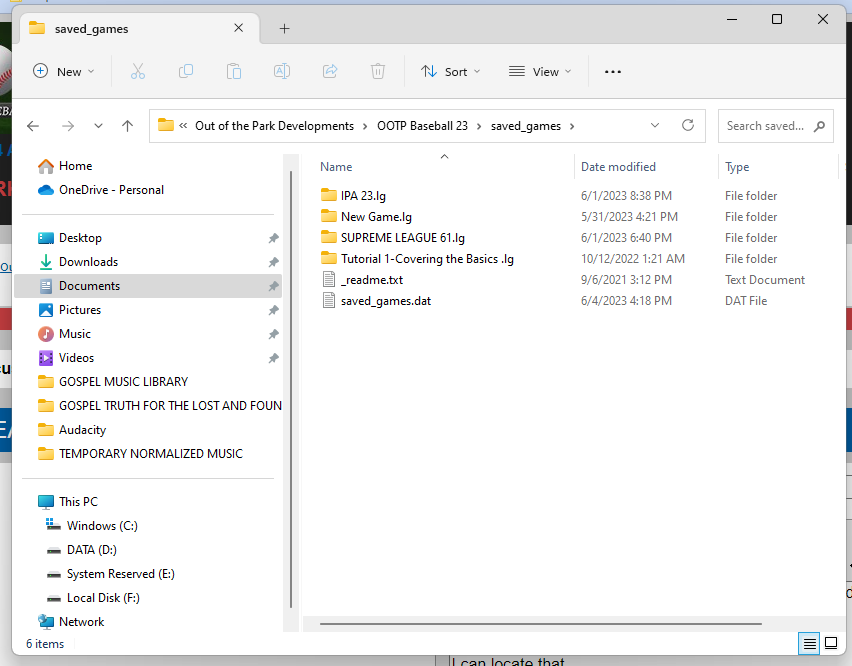
Task: Open the New item dropdown
Action: pos(64,71)
